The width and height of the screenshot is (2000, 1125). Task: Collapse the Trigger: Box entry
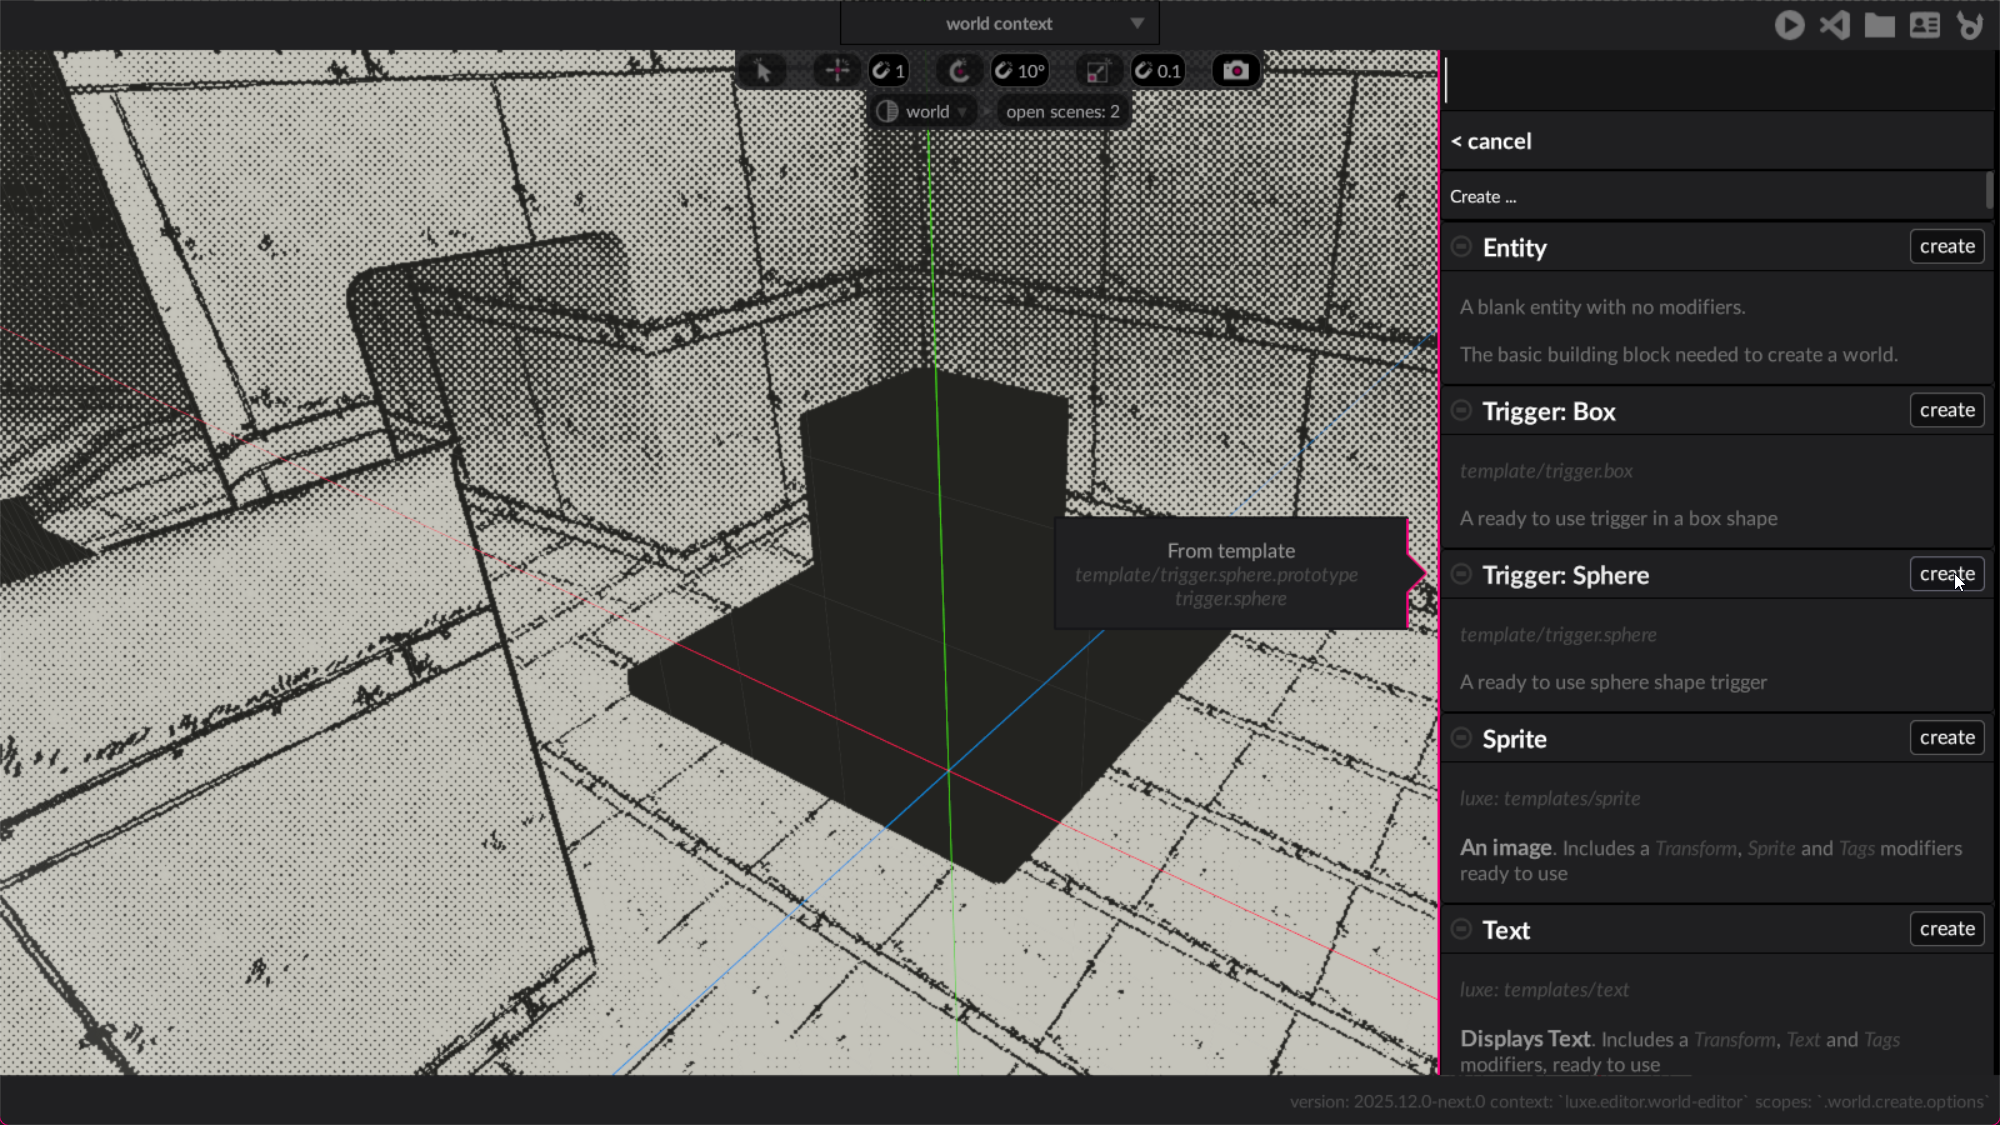point(1461,411)
